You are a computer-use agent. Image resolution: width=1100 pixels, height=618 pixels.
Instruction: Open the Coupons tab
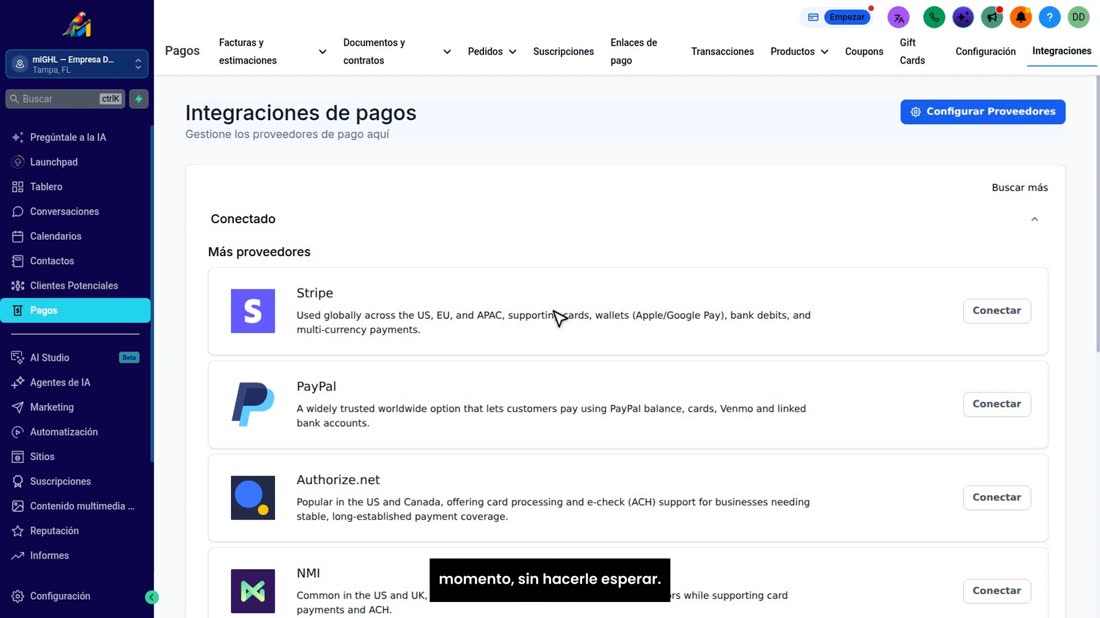tap(864, 51)
